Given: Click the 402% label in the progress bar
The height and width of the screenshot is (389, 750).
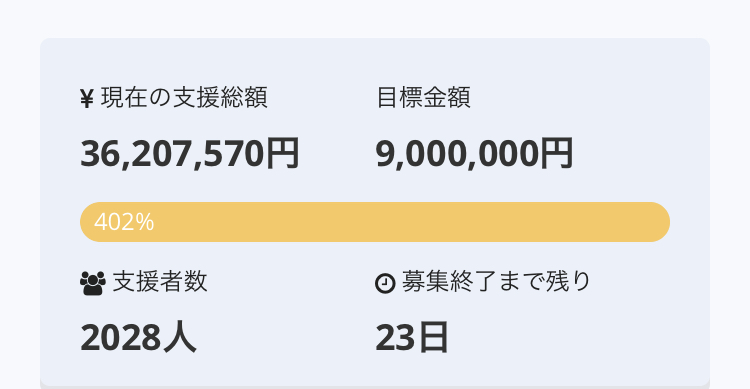Looking at the screenshot, I should [124, 222].
